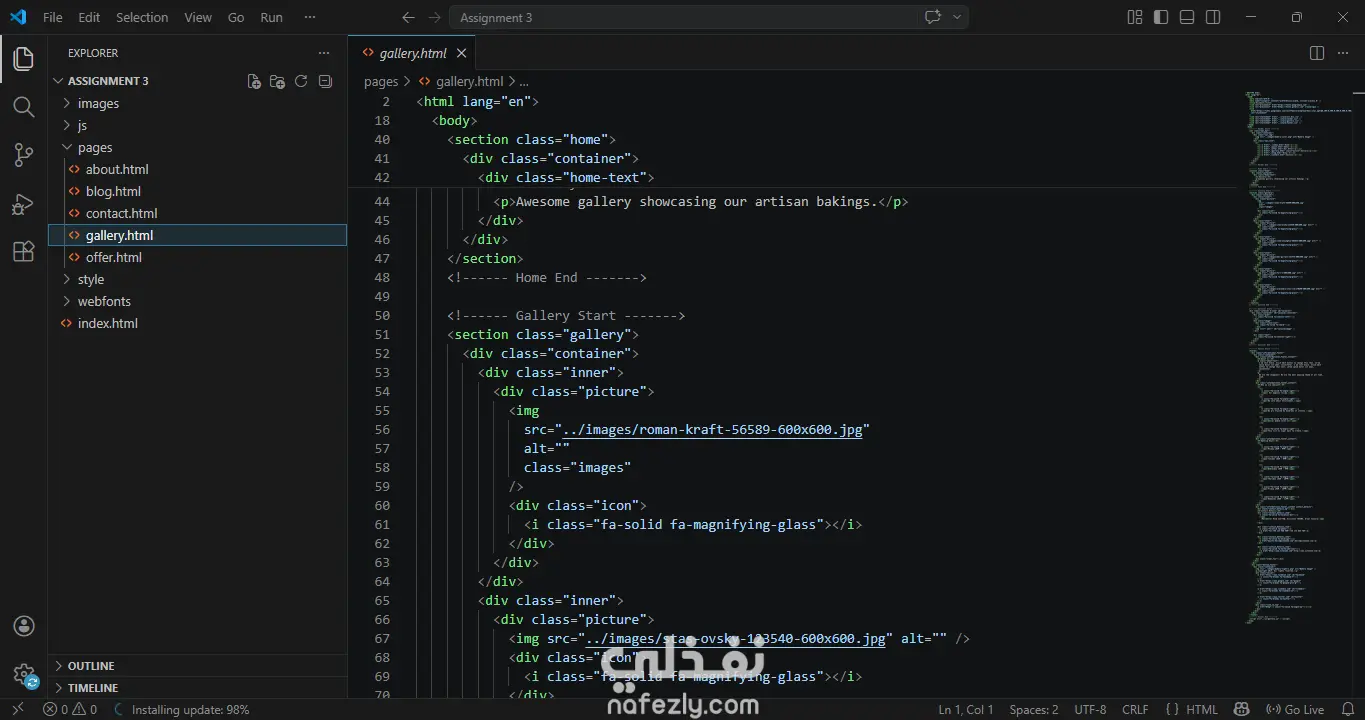Open the File menu
This screenshot has height=720, width=1365.
53,17
